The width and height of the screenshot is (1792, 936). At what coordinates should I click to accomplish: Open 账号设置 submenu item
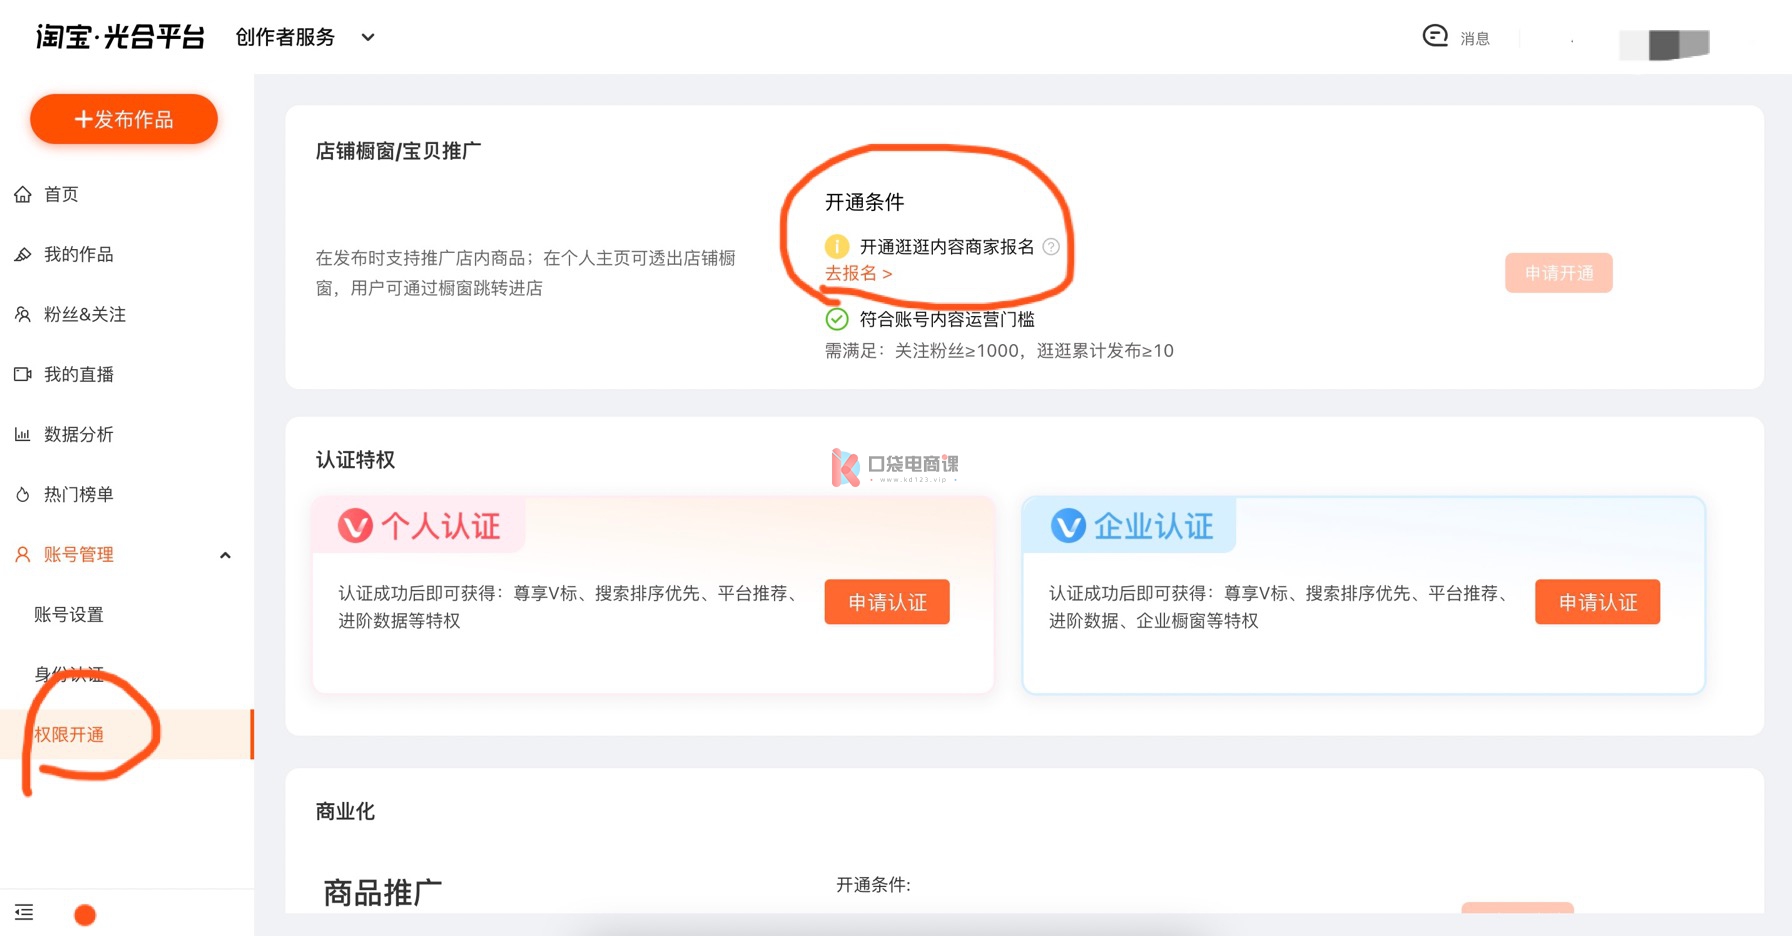coord(69,614)
